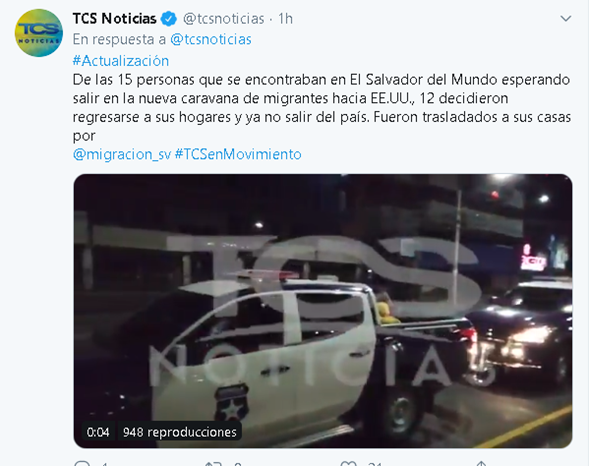Viewport: 589px width, 466px height.
Task: Play the police pickup video
Action: point(323,311)
